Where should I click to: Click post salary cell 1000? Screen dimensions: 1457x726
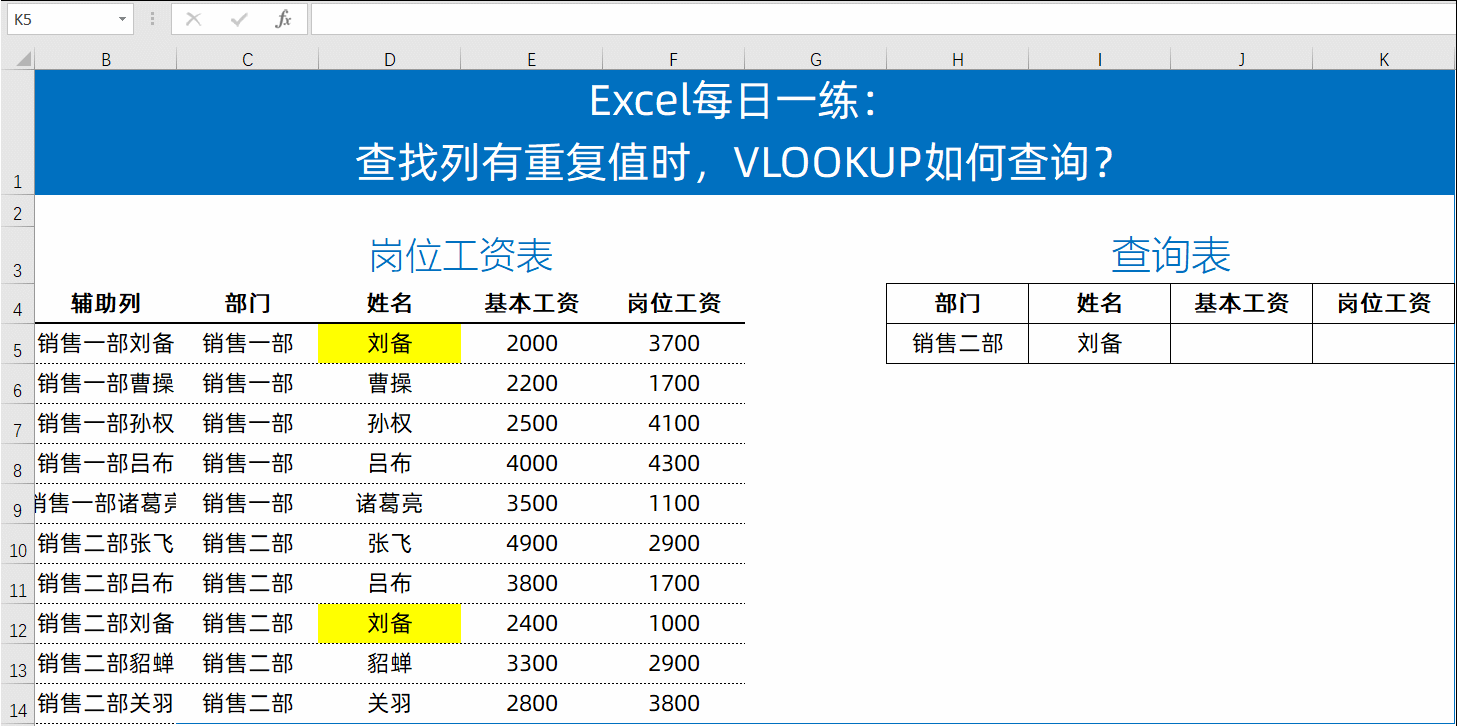point(674,624)
